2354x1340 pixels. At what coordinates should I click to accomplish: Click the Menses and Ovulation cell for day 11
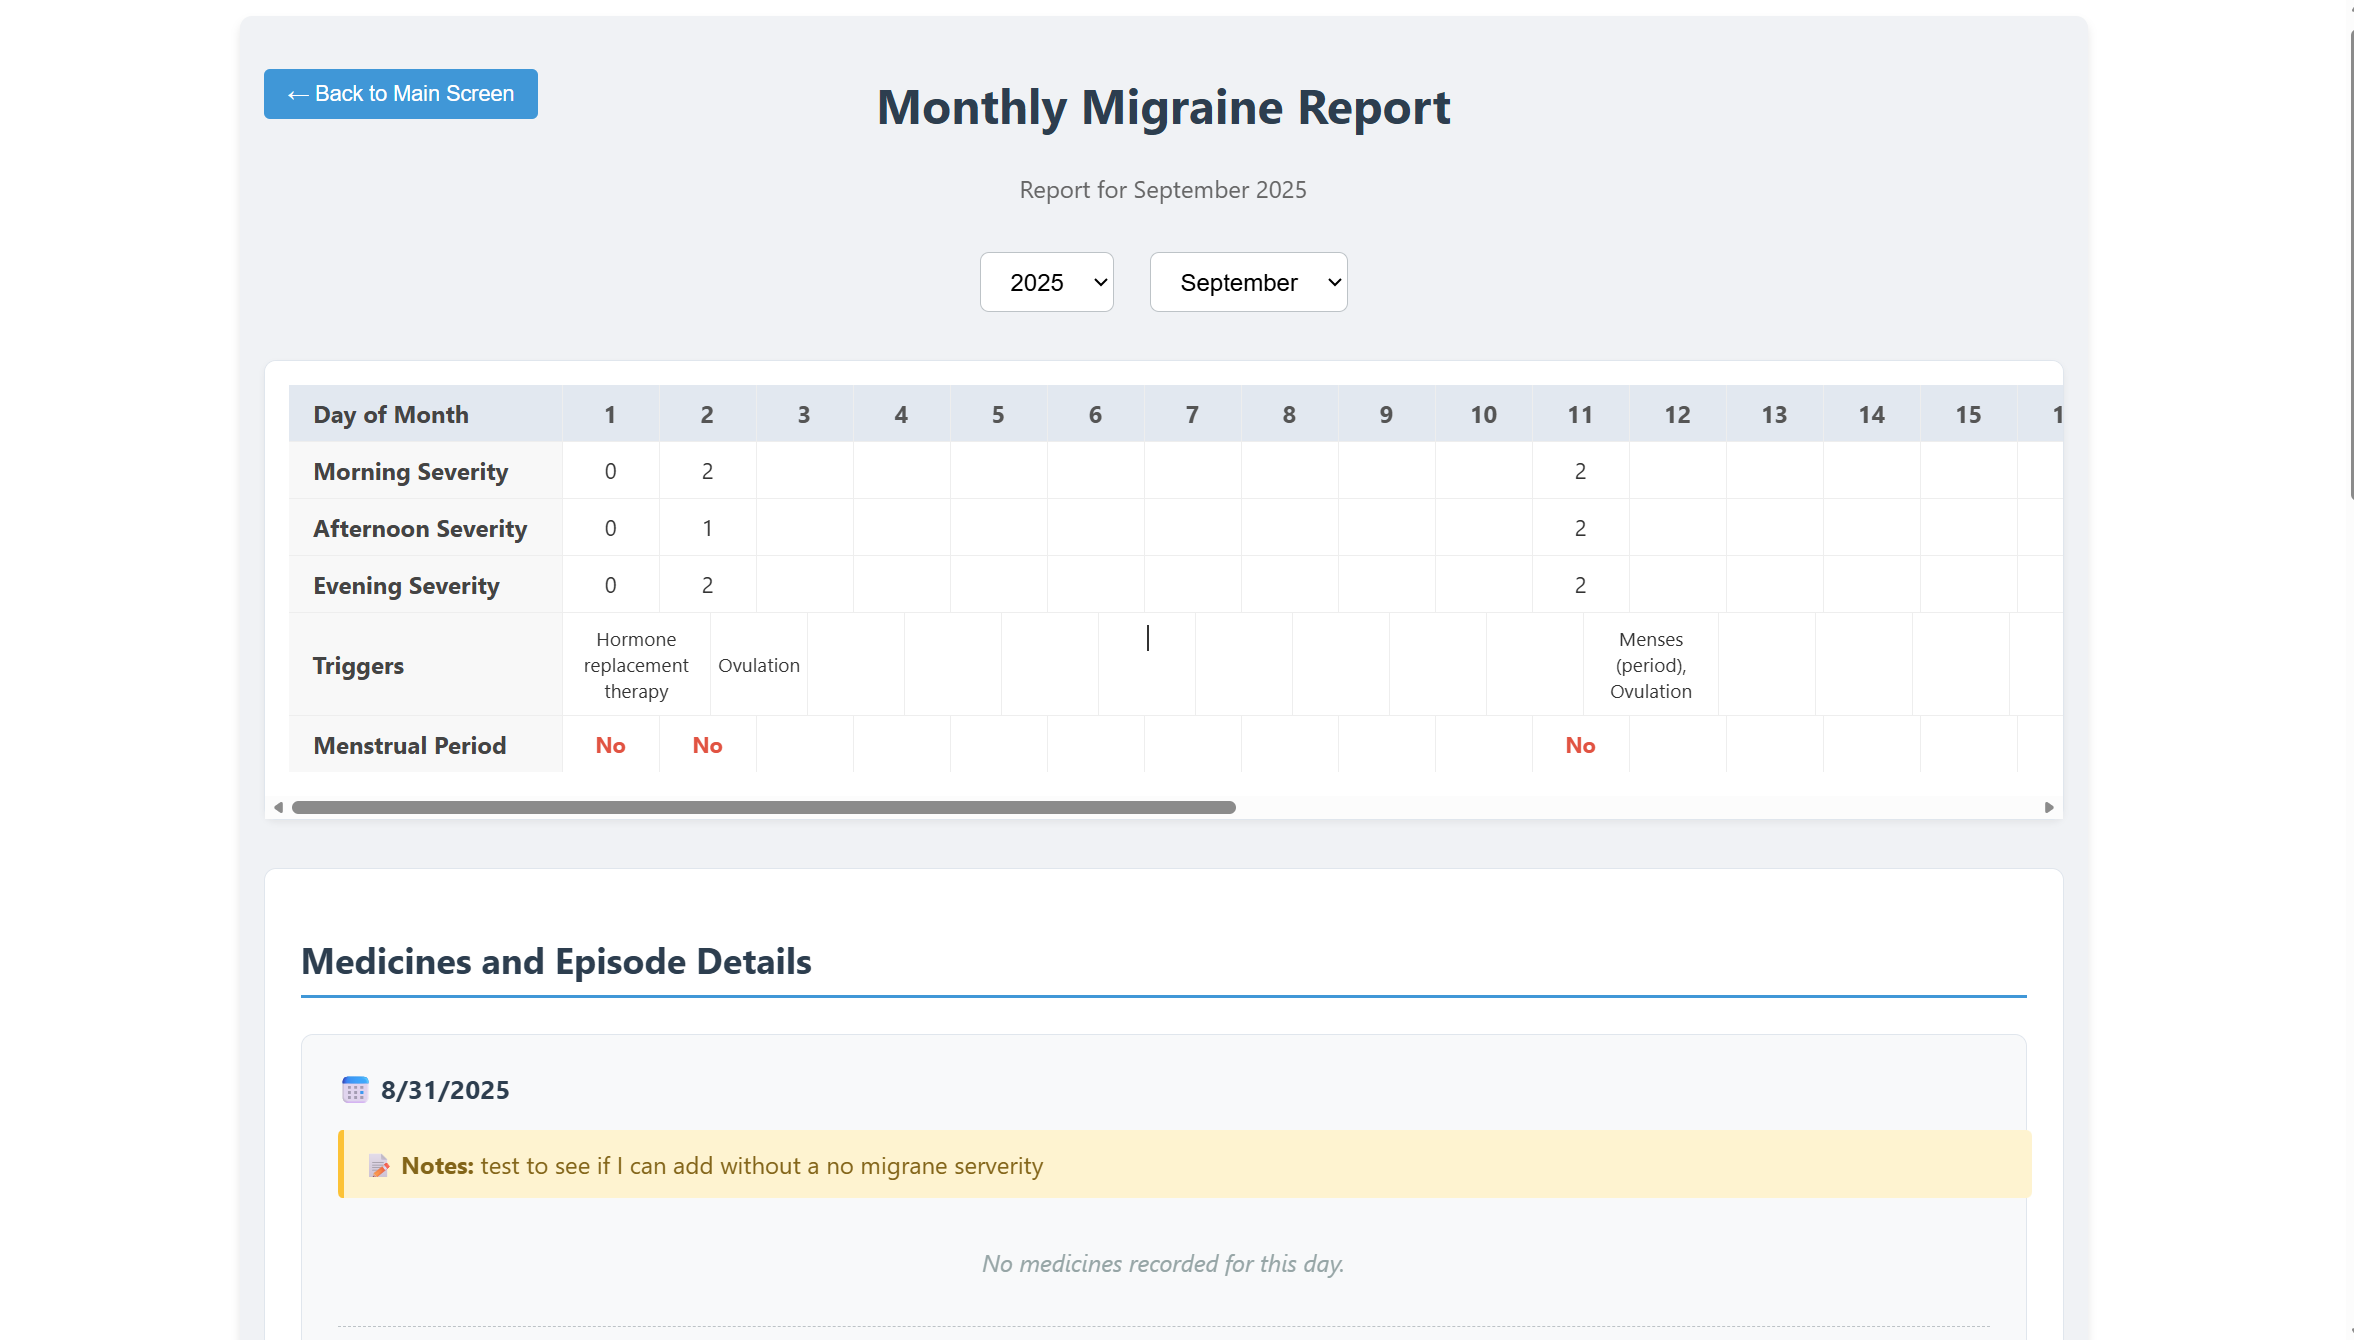point(1650,664)
